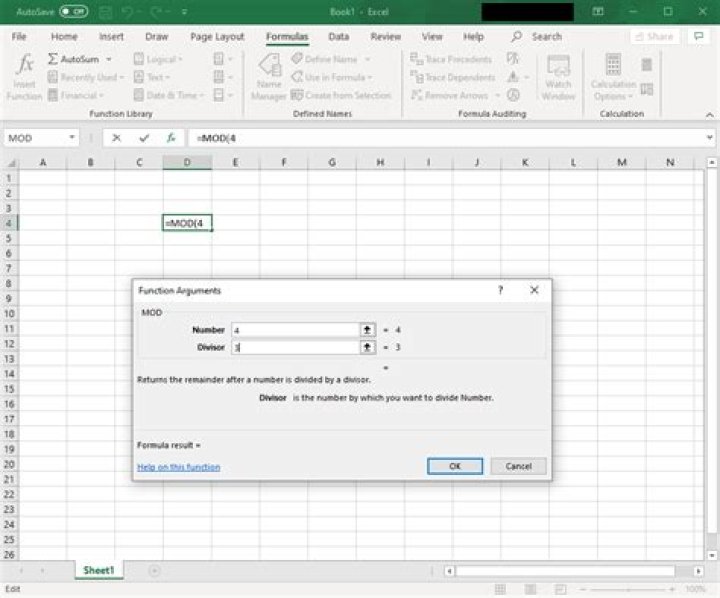The image size is (720, 598).
Task: Click the Calculate Sheet icon
Action: 647,89
